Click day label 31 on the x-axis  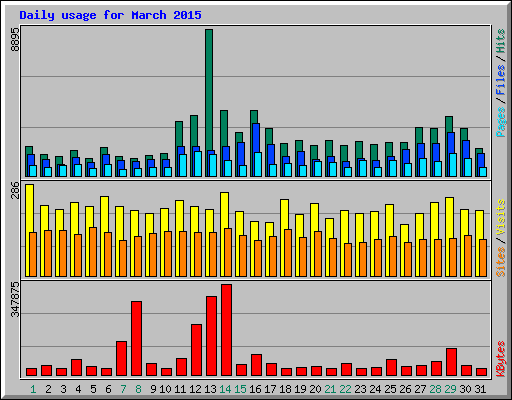pyautogui.click(x=480, y=389)
